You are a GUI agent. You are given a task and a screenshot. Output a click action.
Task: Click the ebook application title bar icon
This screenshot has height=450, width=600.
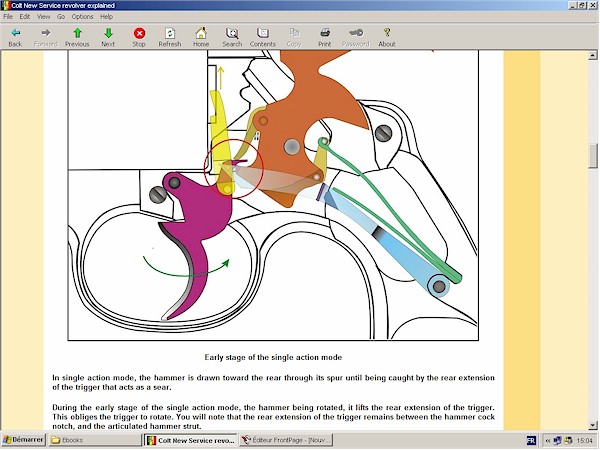pyautogui.click(x=5, y=5)
